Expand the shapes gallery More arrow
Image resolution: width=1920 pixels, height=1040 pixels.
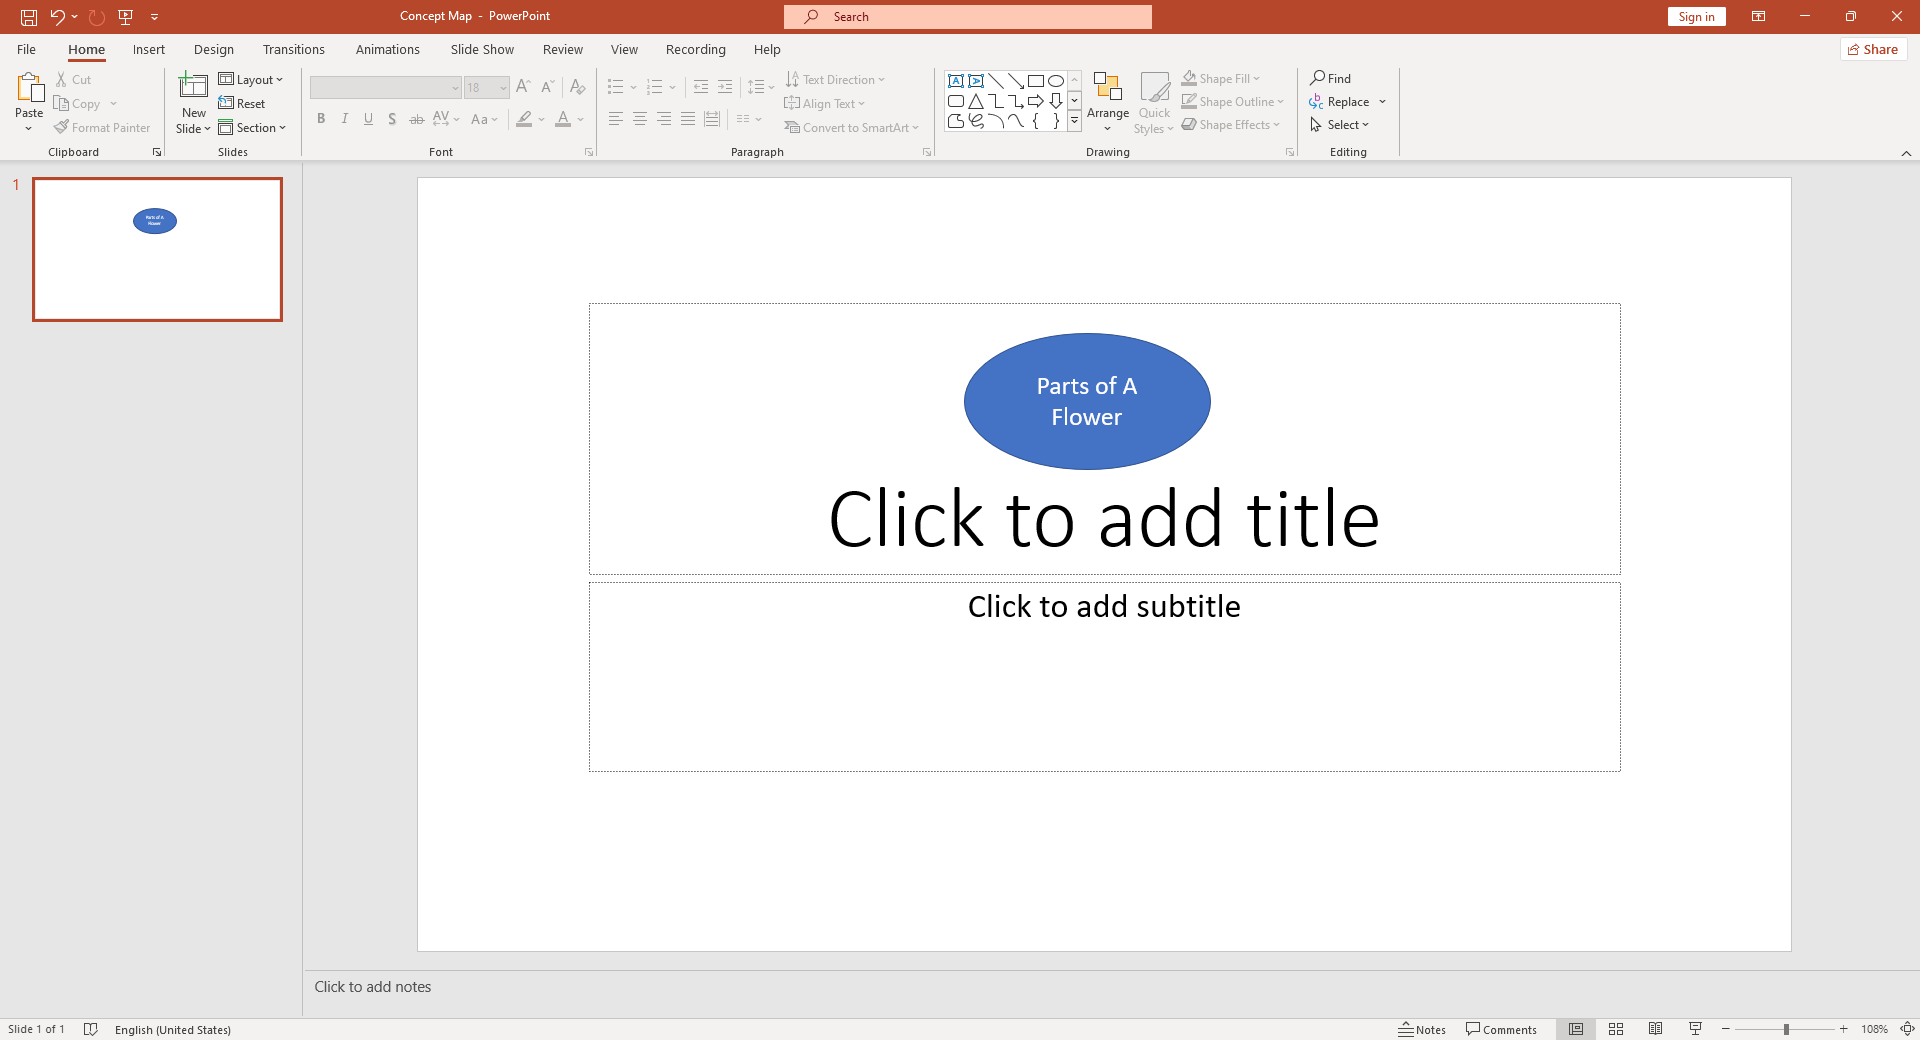[x=1074, y=121]
